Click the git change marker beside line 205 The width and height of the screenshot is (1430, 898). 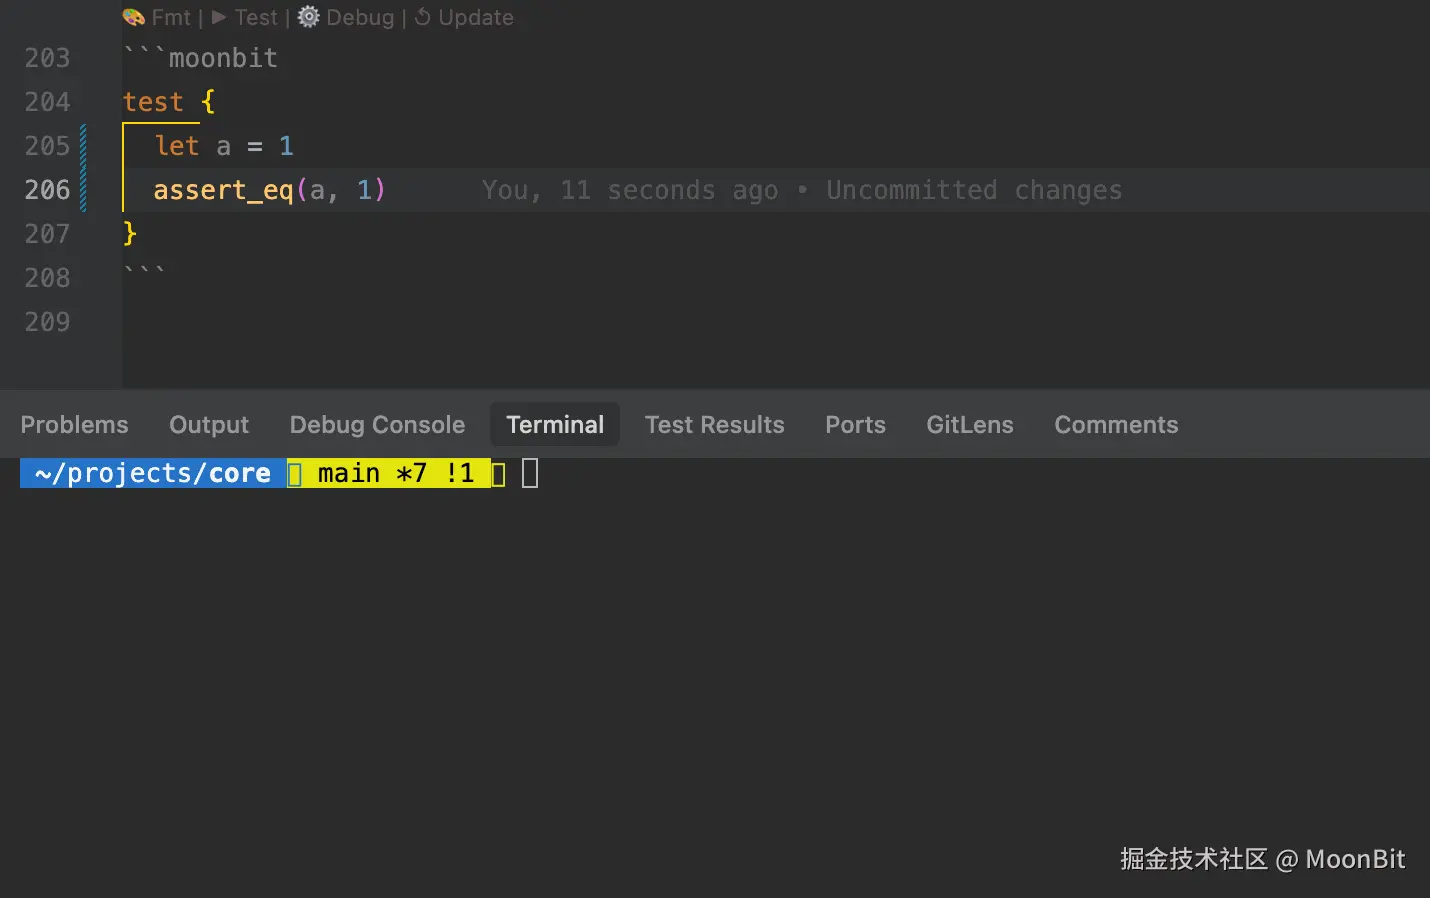tap(83, 146)
